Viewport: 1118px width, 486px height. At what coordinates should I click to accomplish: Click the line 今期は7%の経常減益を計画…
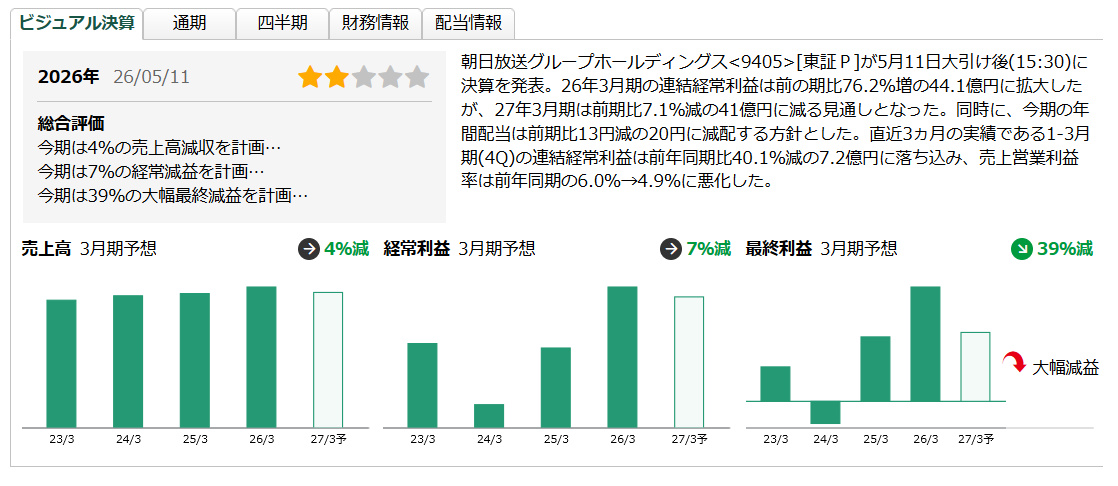(x=151, y=172)
